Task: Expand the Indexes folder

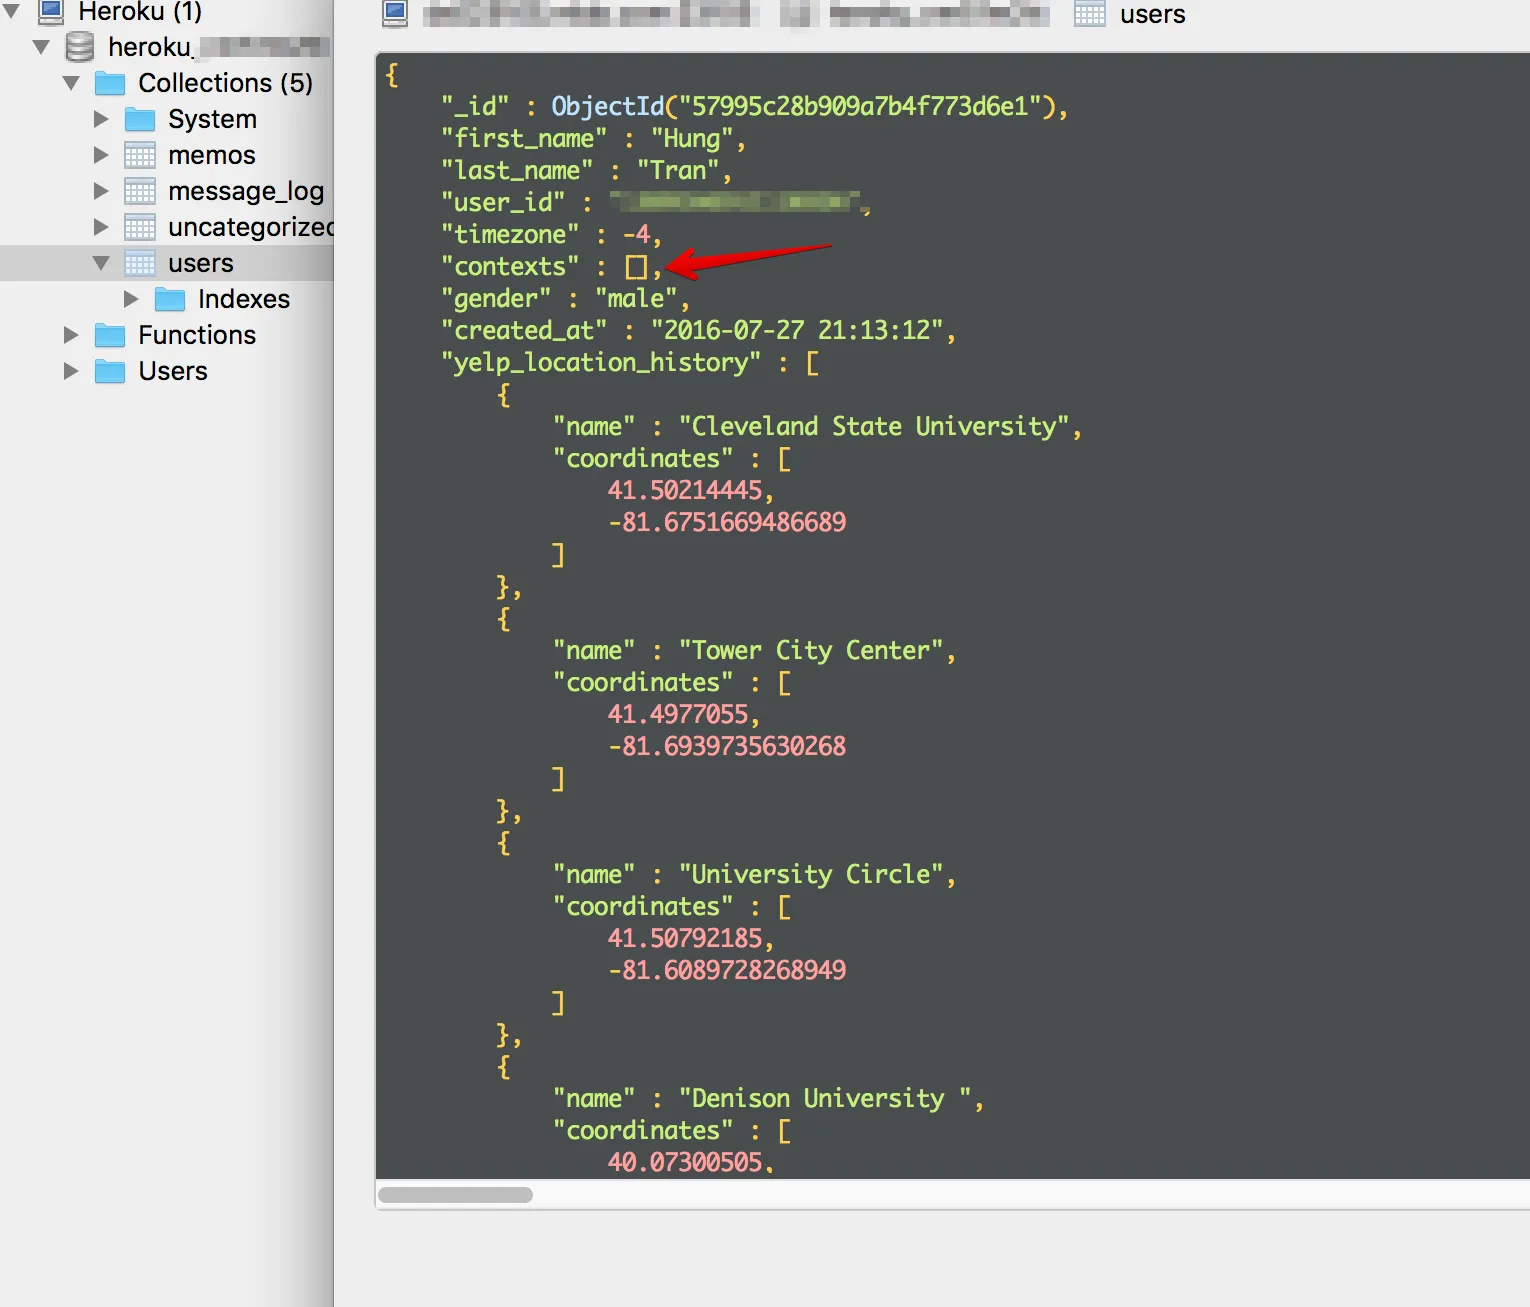Action: point(131,299)
